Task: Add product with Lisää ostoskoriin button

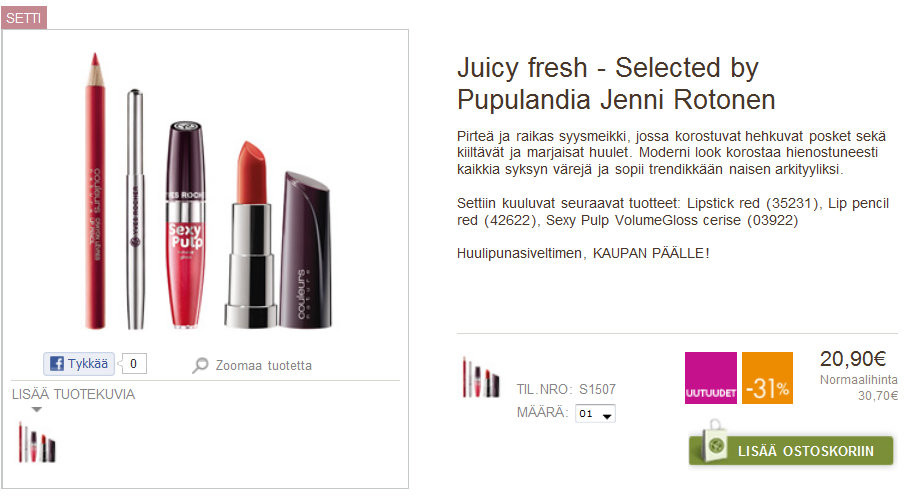Action: click(791, 450)
